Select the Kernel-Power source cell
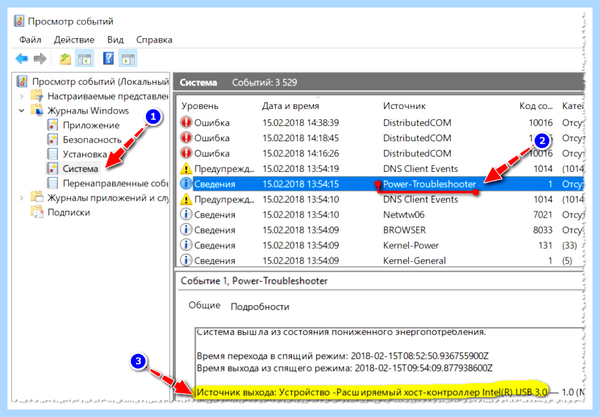 point(411,245)
